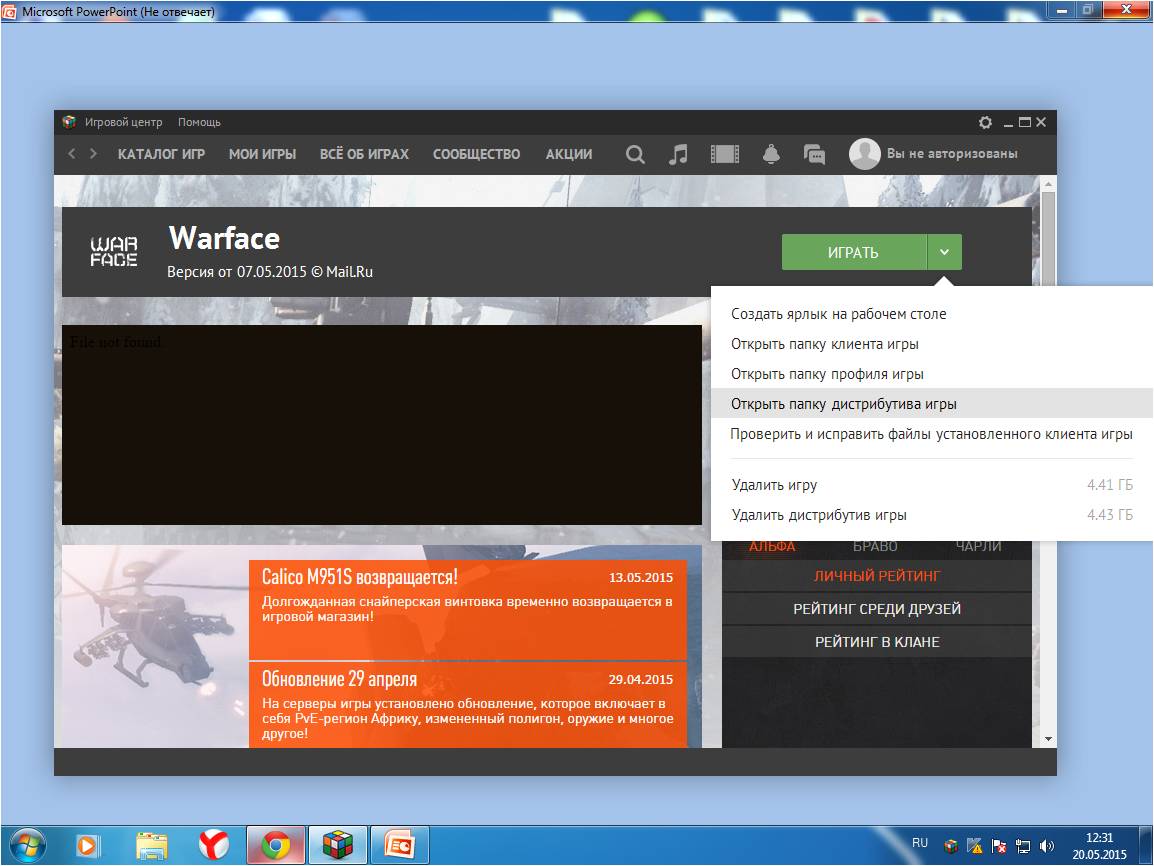Switch to Game Center cube taskbar icon

tap(337, 845)
